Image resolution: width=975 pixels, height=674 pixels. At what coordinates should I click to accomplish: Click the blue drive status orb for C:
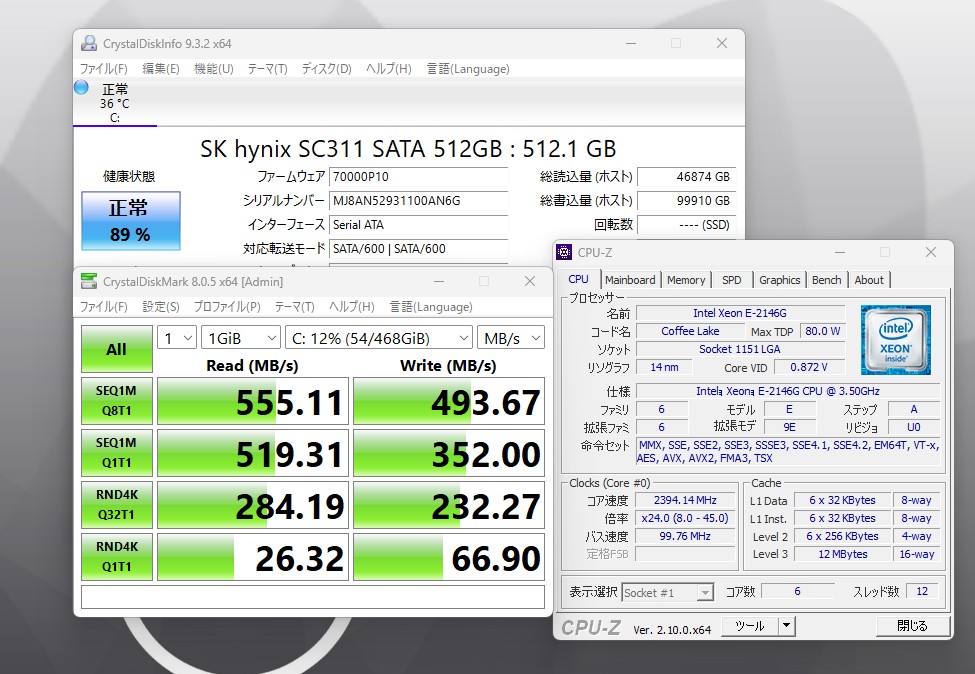pos(81,87)
